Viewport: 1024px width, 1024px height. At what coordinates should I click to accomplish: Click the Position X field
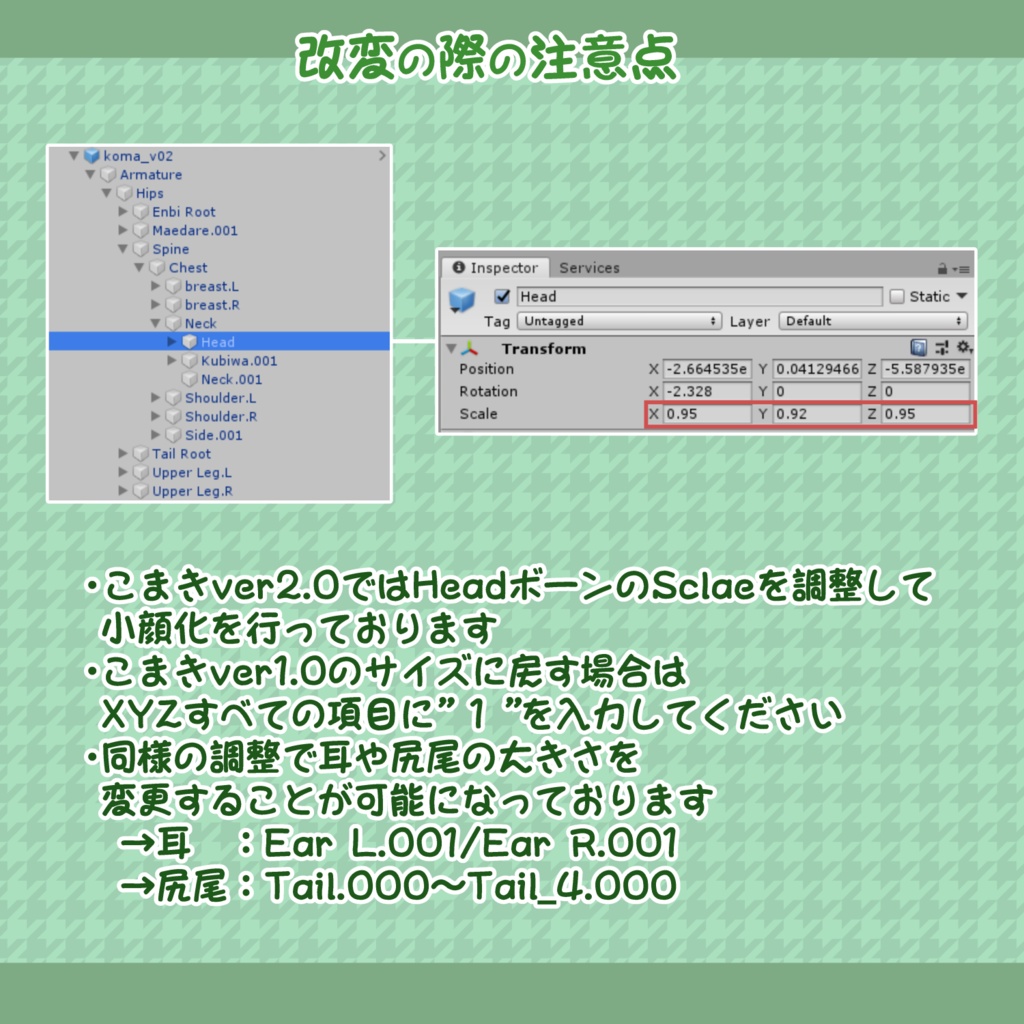click(x=707, y=369)
